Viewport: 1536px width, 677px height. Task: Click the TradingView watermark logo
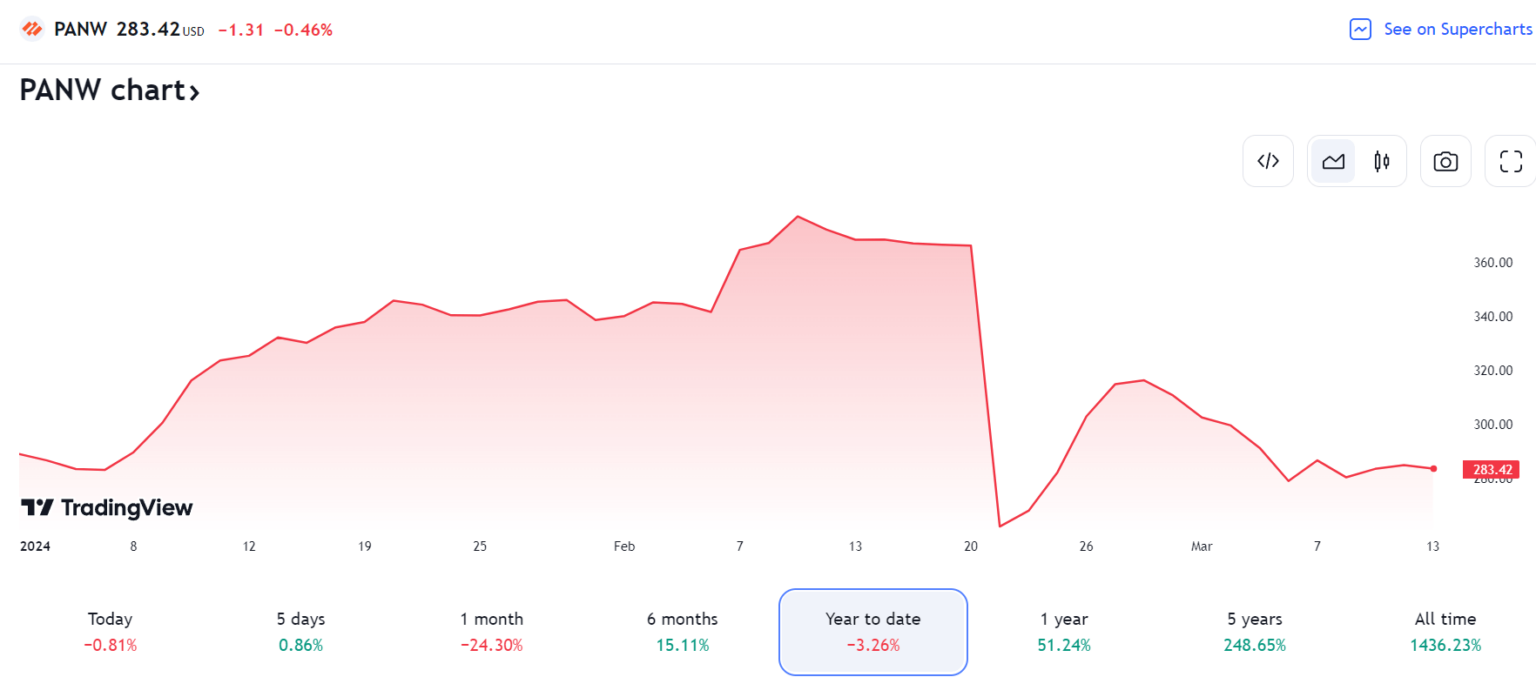point(105,508)
